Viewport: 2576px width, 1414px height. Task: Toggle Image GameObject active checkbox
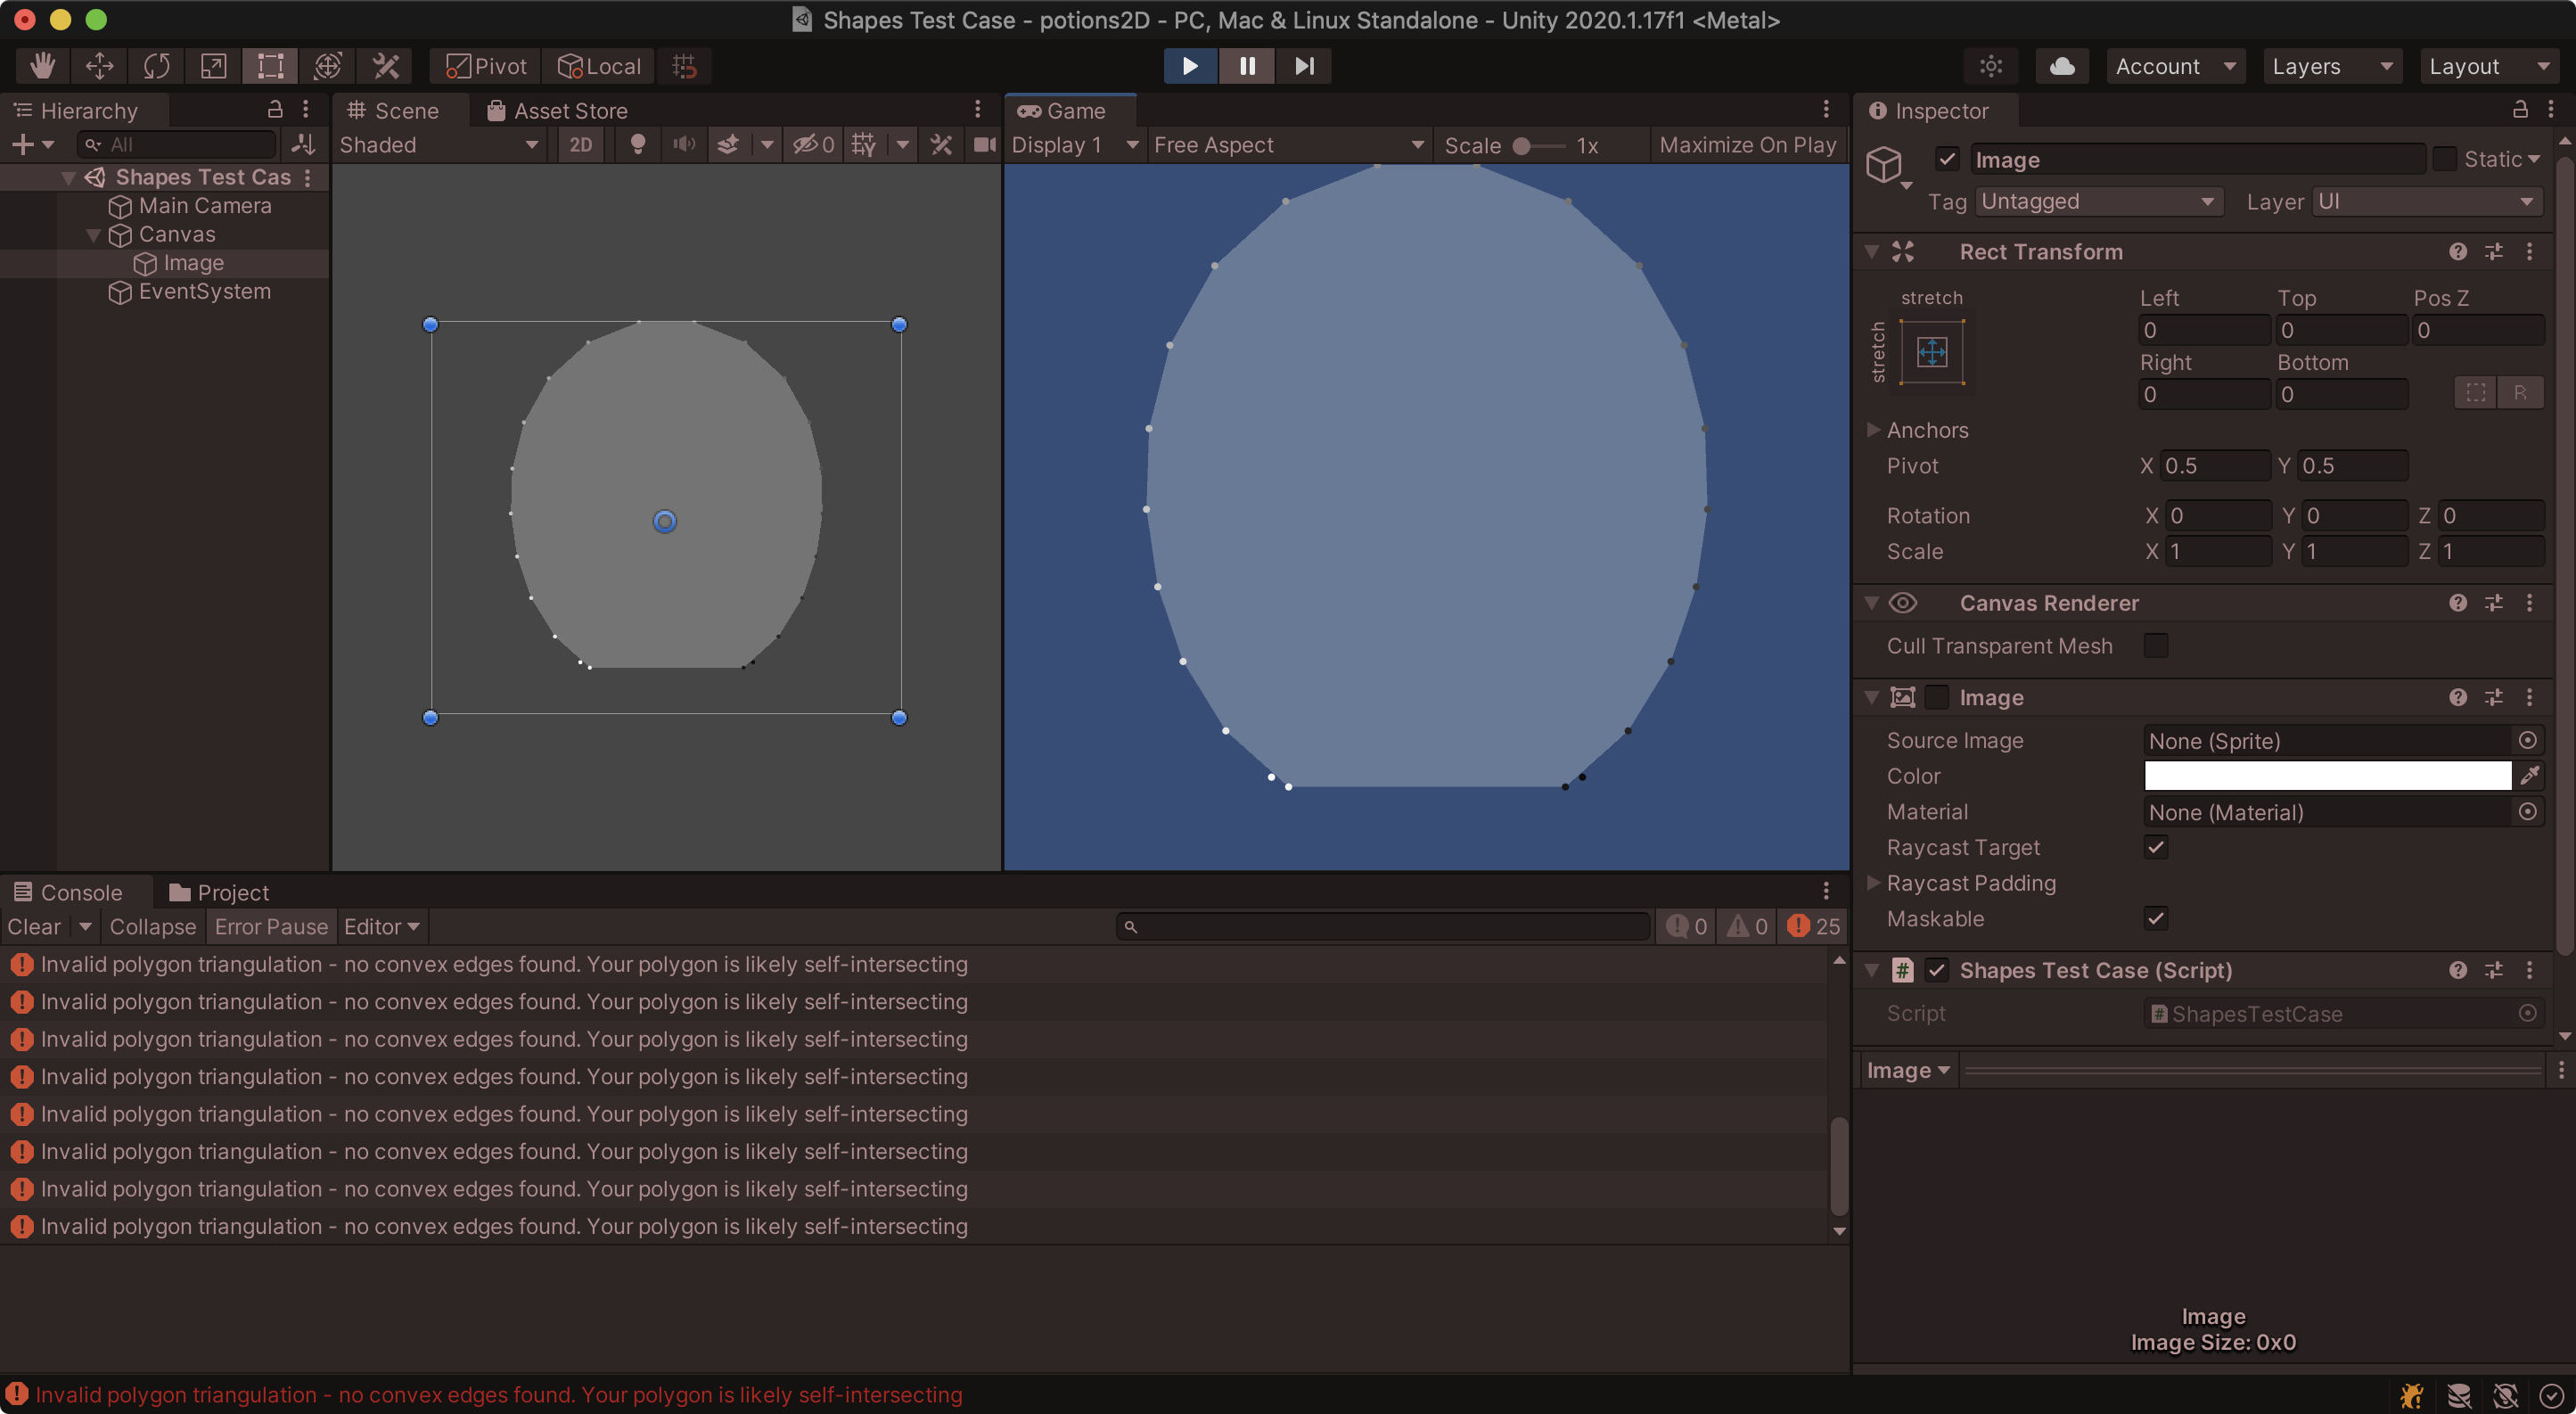[1947, 159]
